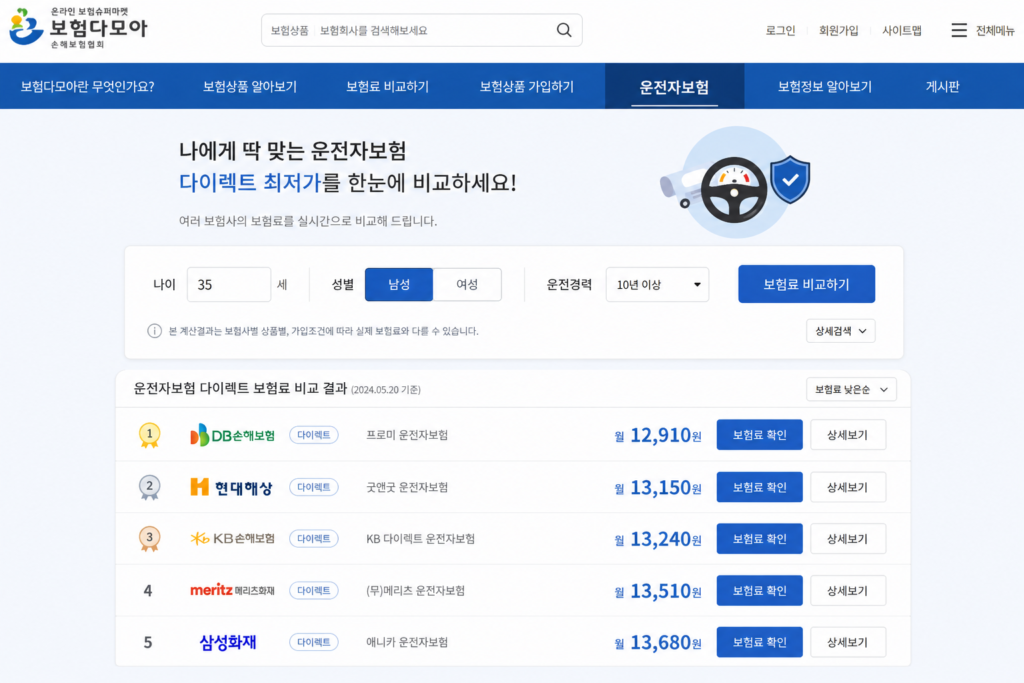The width and height of the screenshot is (1024, 683).
Task: Click 보험료 확인 for DB손해보험
Action: click(760, 435)
